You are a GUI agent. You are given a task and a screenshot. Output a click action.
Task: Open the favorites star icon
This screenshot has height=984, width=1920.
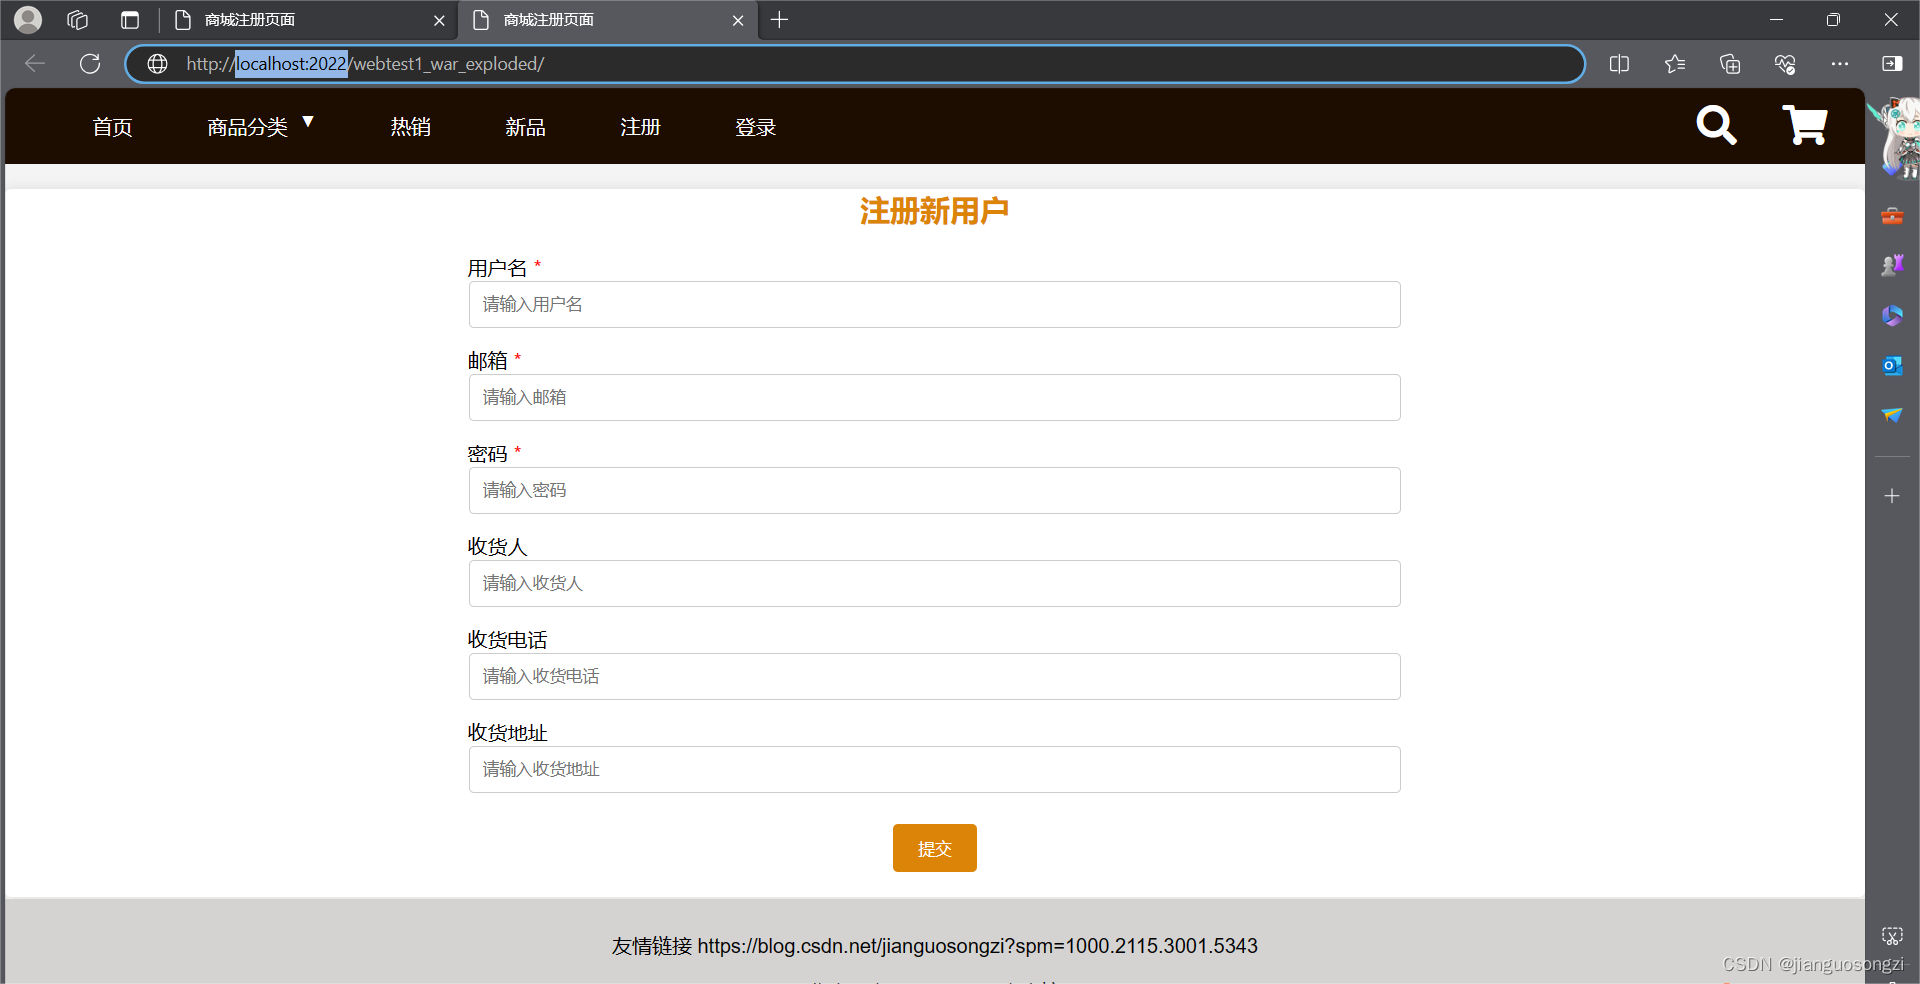[1675, 63]
